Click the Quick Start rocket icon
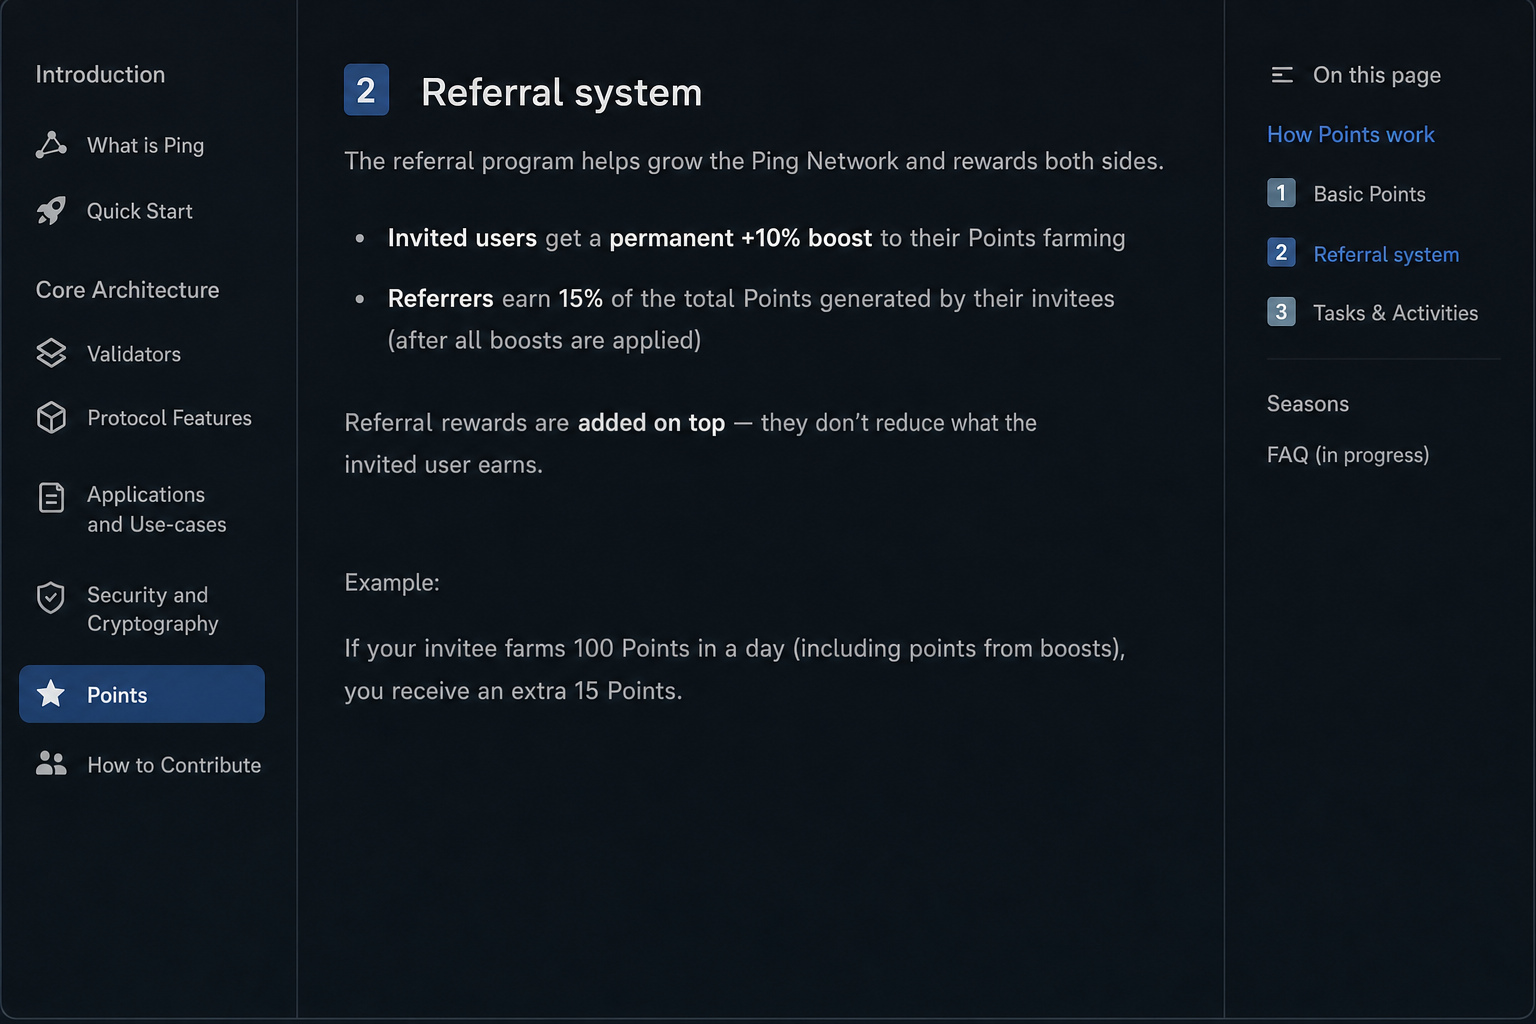Image resolution: width=1536 pixels, height=1024 pixels. point(51,211)
